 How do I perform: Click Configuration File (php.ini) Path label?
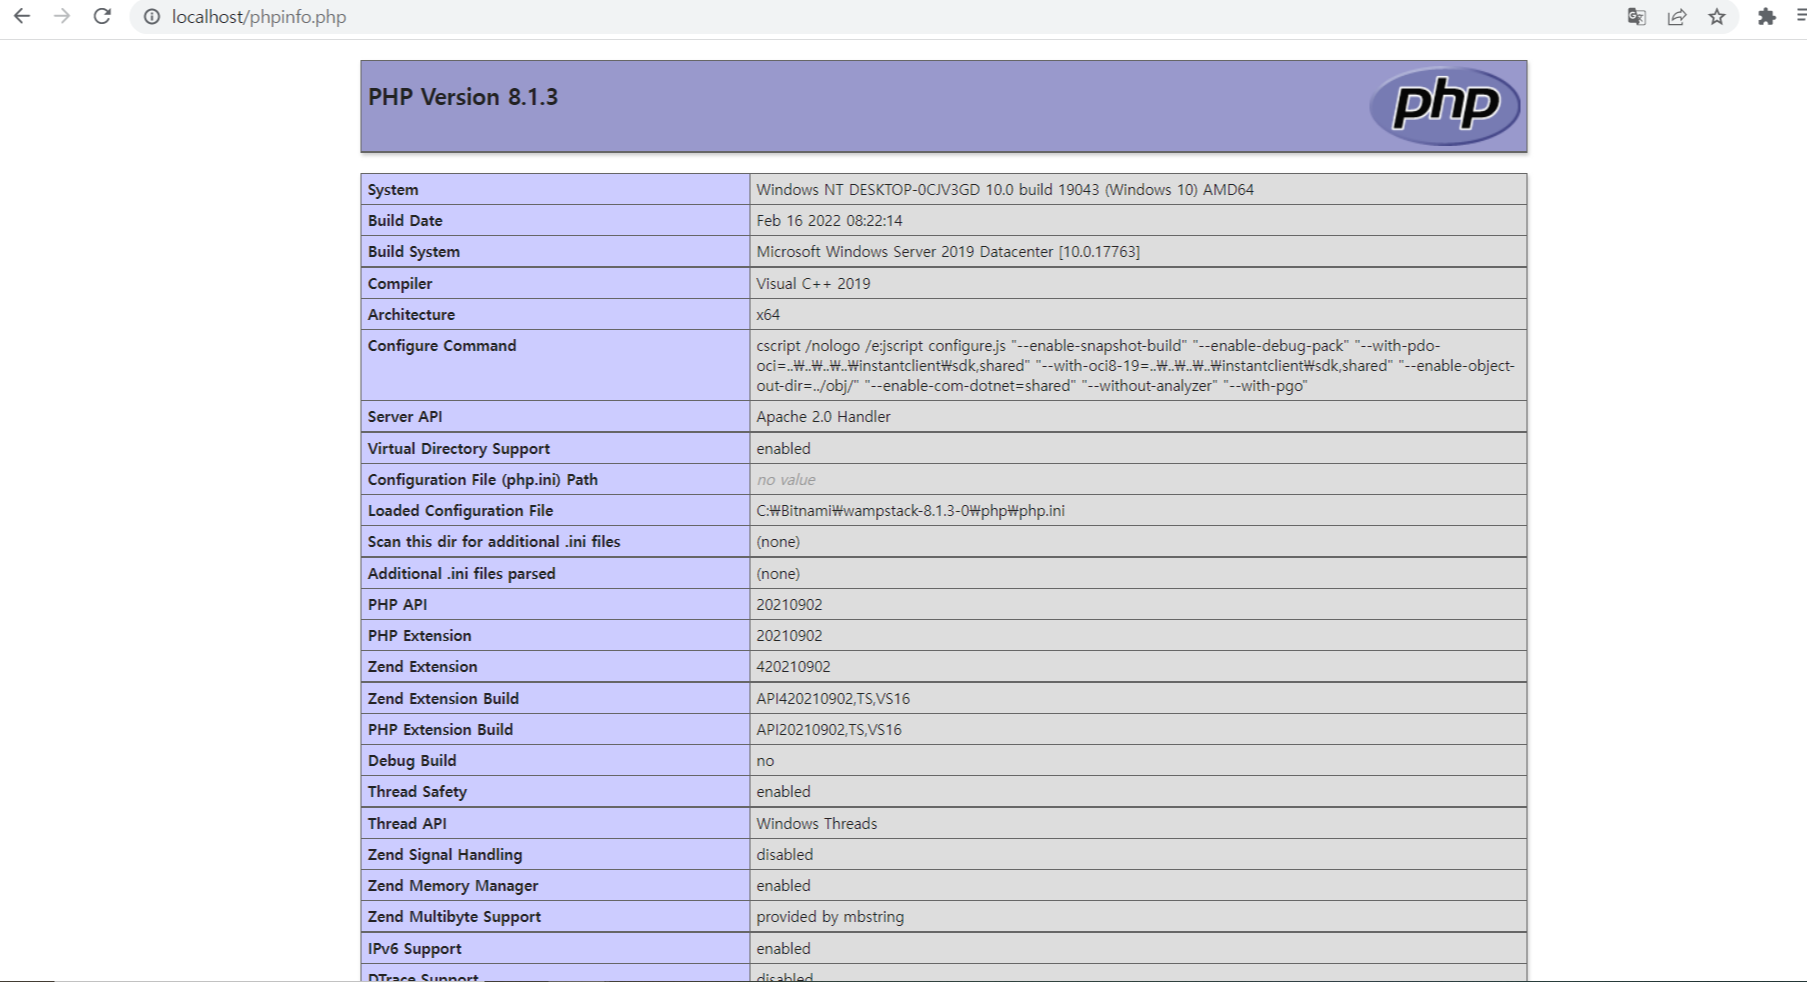[x=483, y=480]
